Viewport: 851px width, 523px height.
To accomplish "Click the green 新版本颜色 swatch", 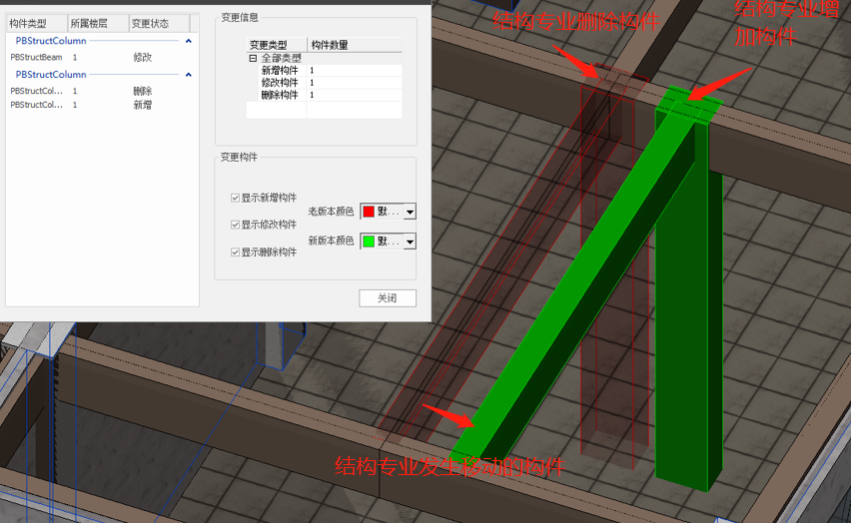I will pos(369,241).
